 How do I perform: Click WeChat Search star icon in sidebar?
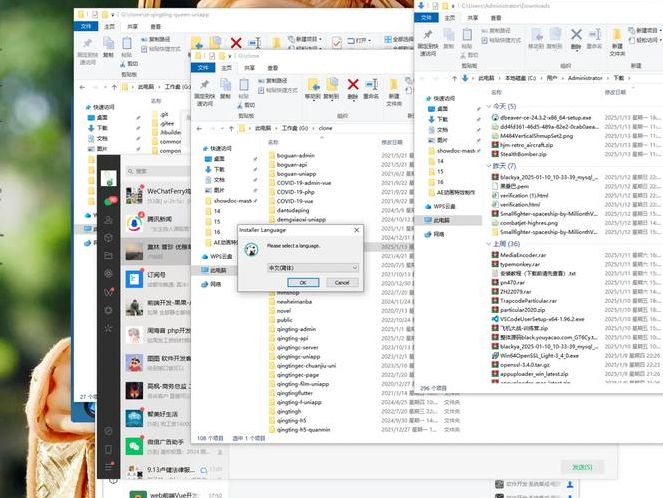tap(108, 328)
